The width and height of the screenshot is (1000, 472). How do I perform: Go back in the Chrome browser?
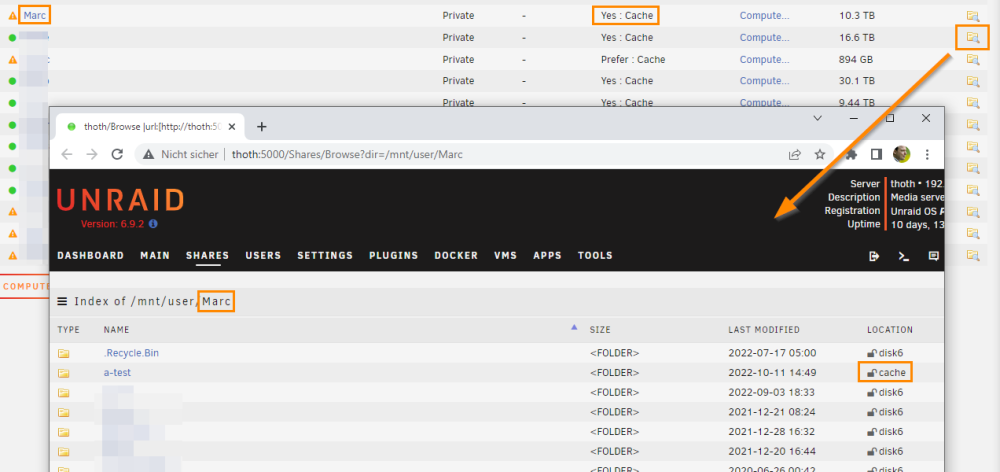point(67,154)
